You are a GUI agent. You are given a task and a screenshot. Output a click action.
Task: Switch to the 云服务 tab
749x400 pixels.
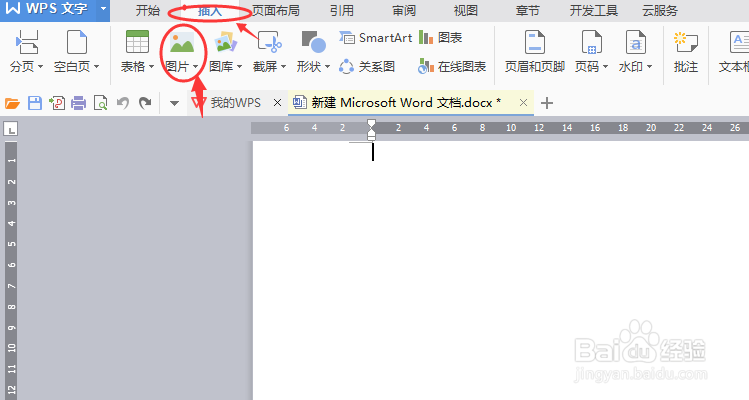(660, 11)
